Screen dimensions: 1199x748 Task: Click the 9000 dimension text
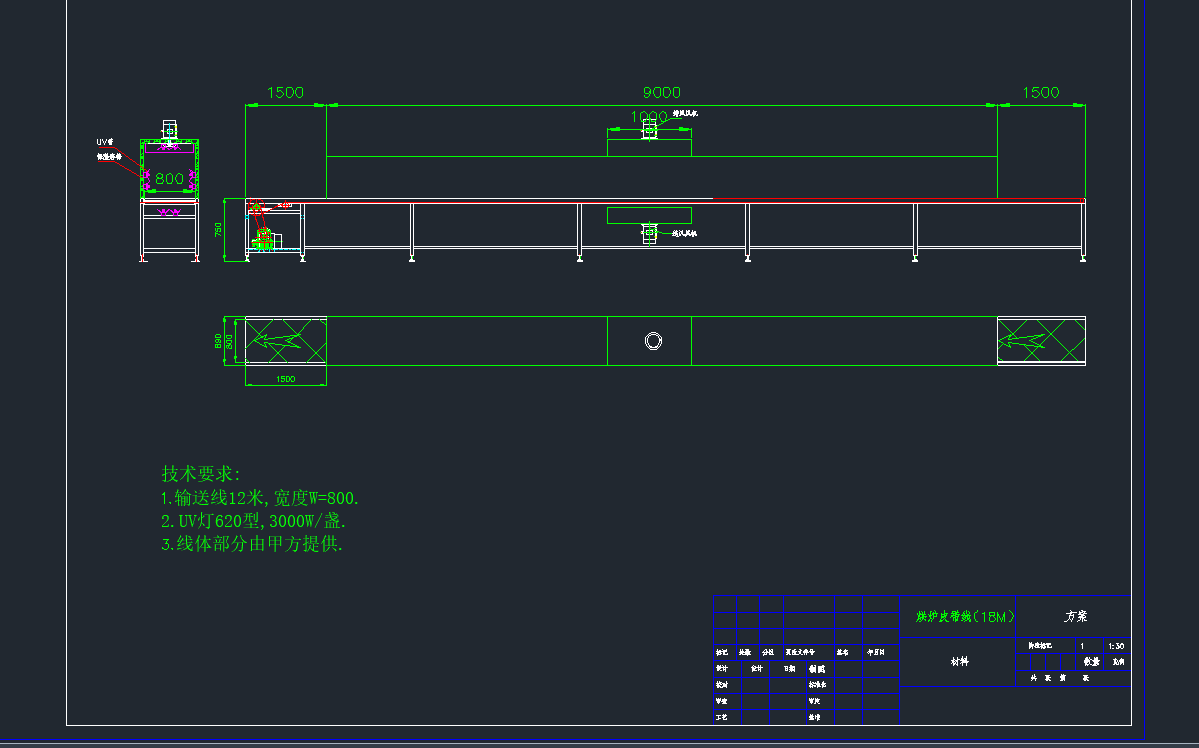coord(661,92)
